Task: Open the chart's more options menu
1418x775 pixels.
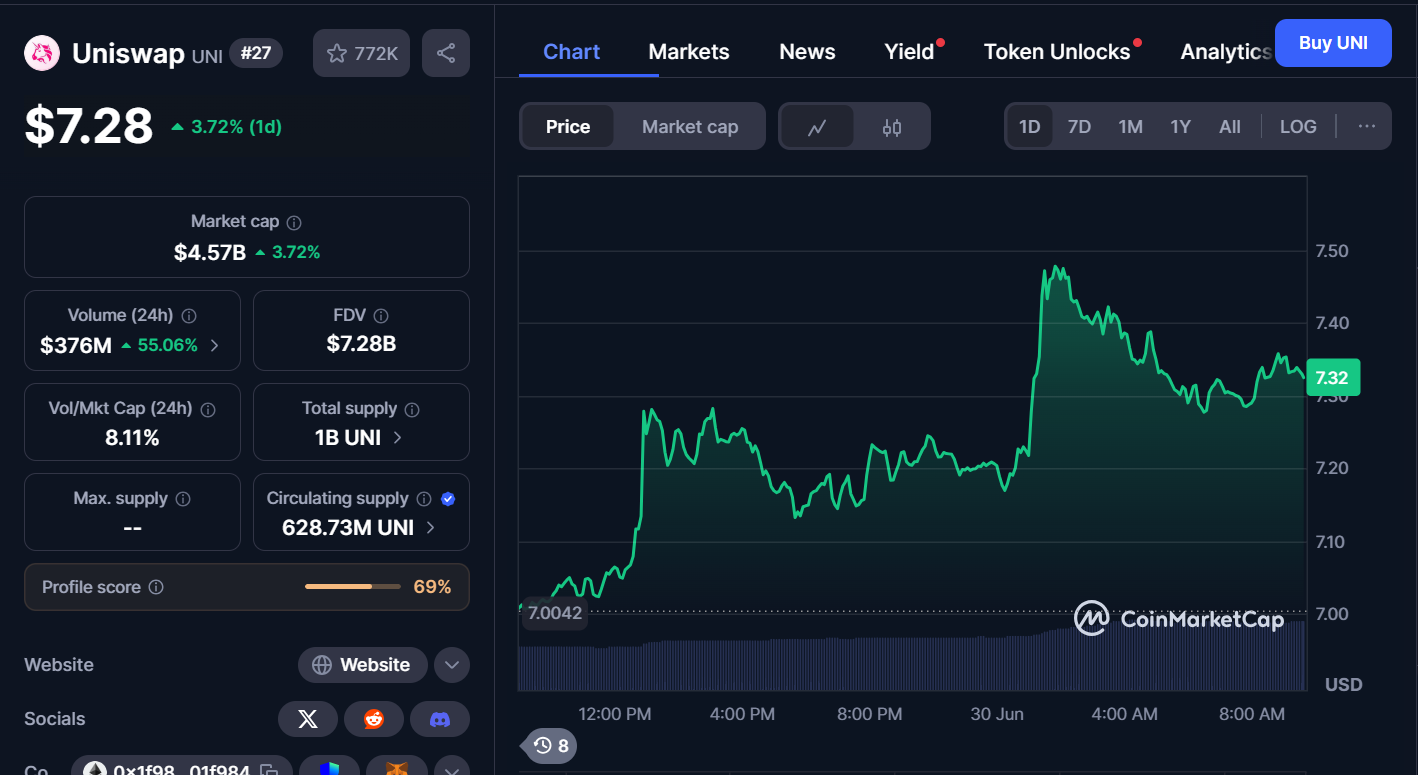Action: [1367, 127]
